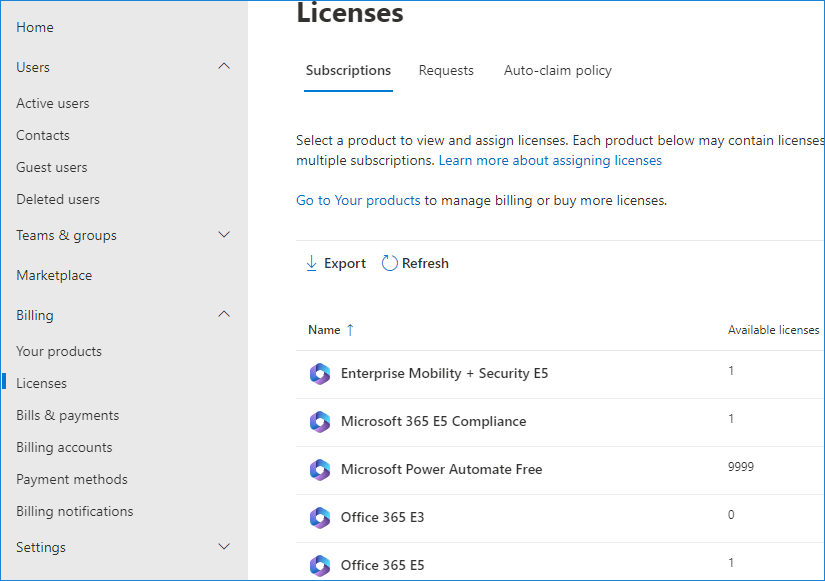825x581 pixels.
Task: Open the Auto-claim policy tab
Action: coord(558,71)
